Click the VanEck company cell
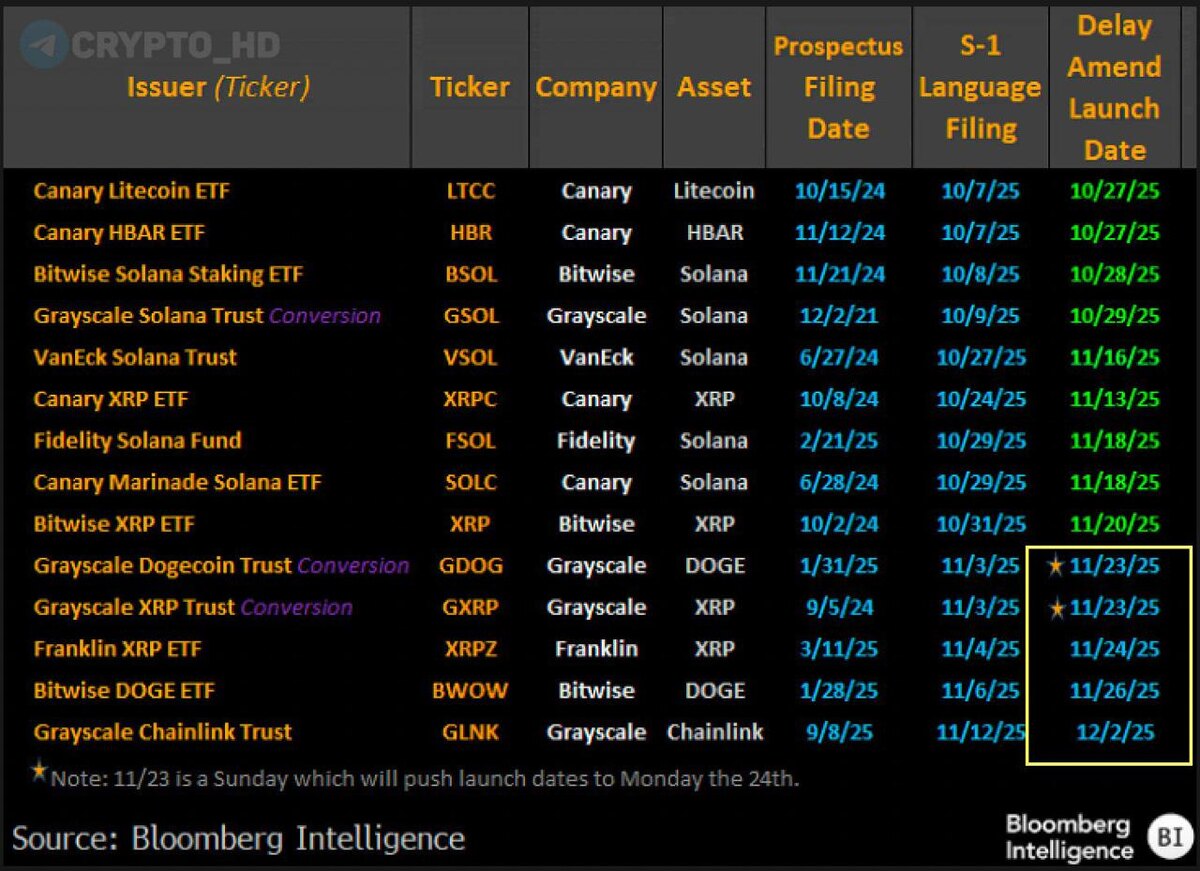This screenshot has width=1200, height=871. pos(596,358)
